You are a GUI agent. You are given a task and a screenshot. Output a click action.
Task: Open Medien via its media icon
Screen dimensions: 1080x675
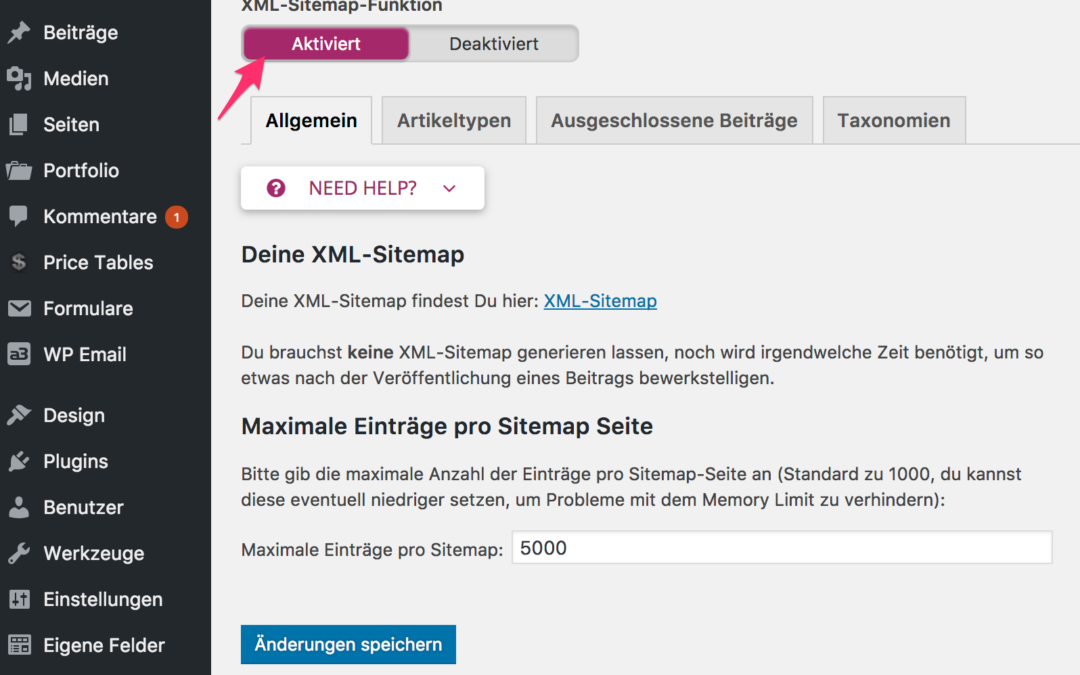(19, 79)
